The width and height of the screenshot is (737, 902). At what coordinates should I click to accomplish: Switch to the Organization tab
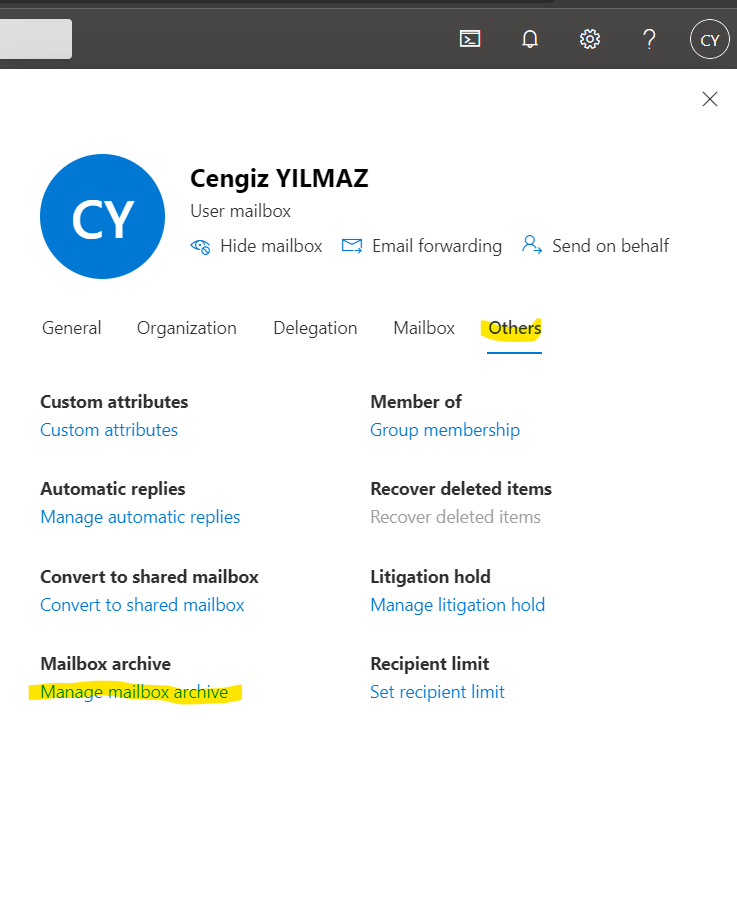tap(187, 328)
